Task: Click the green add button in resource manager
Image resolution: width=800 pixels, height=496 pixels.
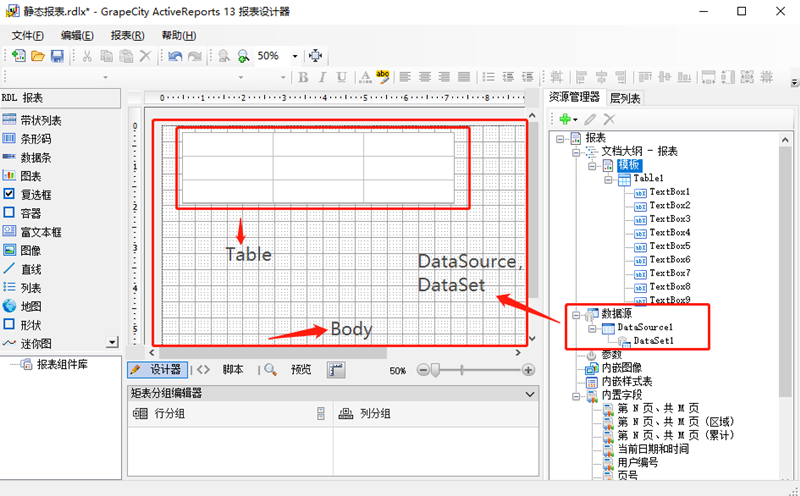Action: [x=564, y=119]
